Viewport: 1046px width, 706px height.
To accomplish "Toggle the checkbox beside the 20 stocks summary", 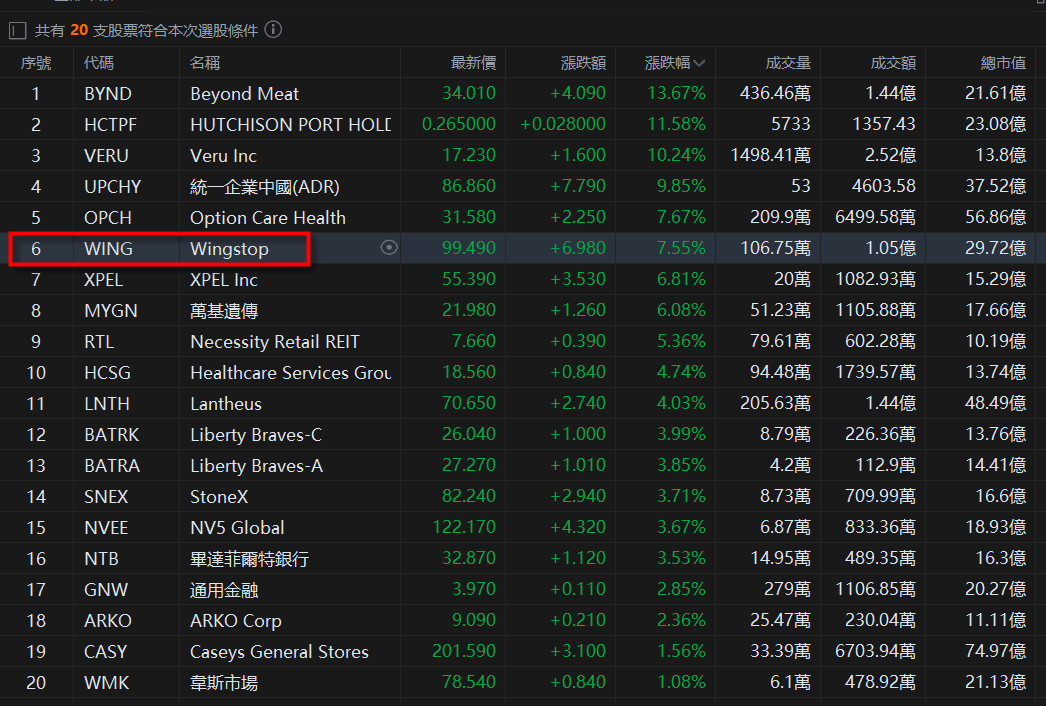I will (x=17, y=31).
